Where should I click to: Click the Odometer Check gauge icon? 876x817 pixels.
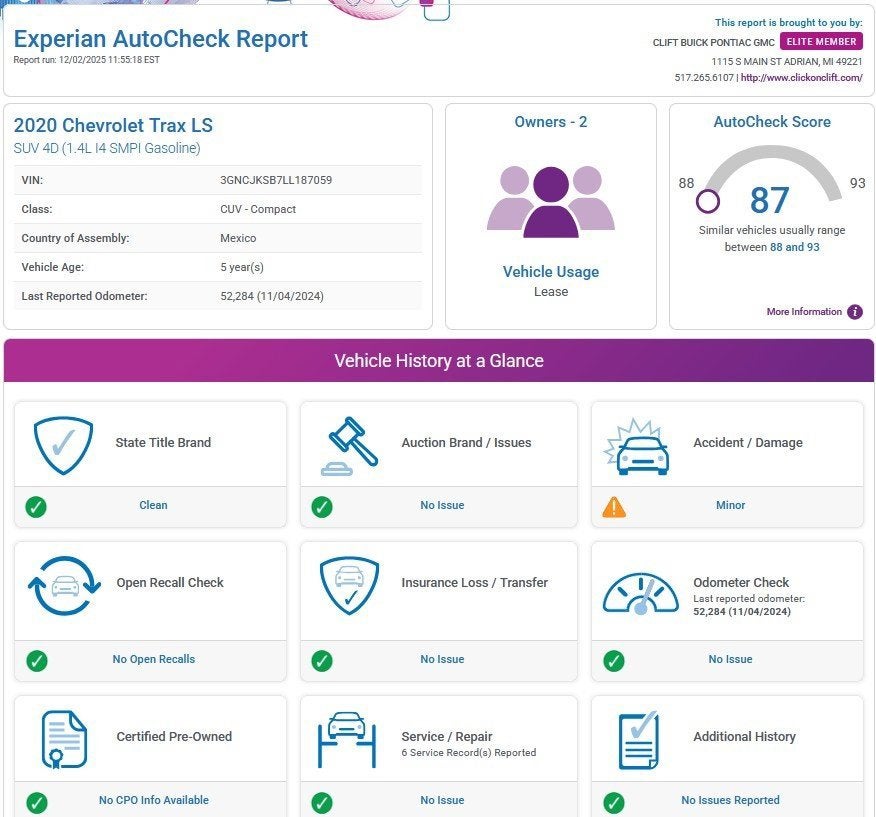point(640,592)
